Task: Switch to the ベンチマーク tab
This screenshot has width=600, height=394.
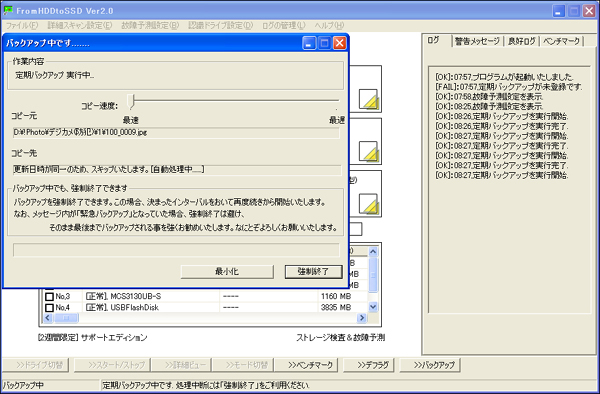Action: 561,41
